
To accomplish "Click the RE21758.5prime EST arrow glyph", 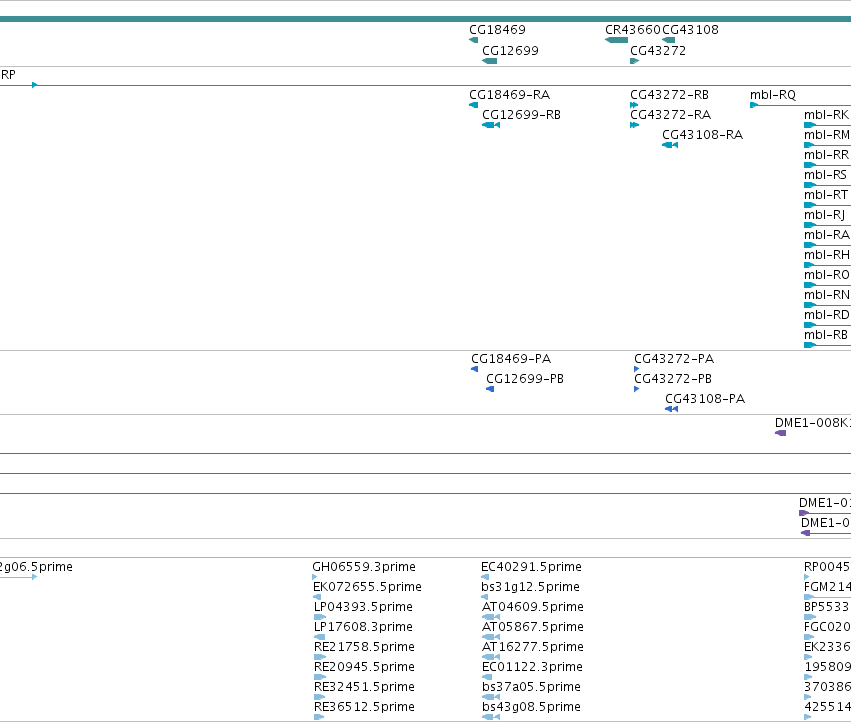I will [x=320, y=657].
